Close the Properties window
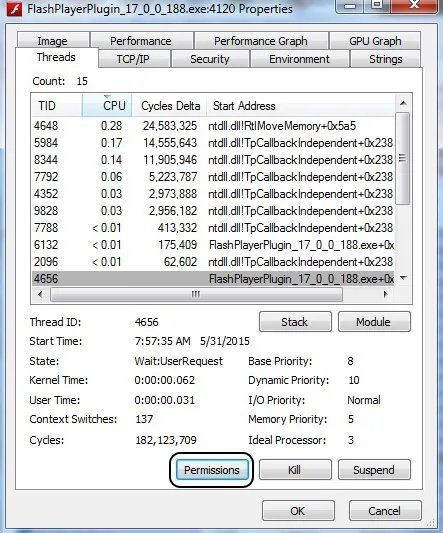This screenshot has height=533, width=443. [414, 6]
